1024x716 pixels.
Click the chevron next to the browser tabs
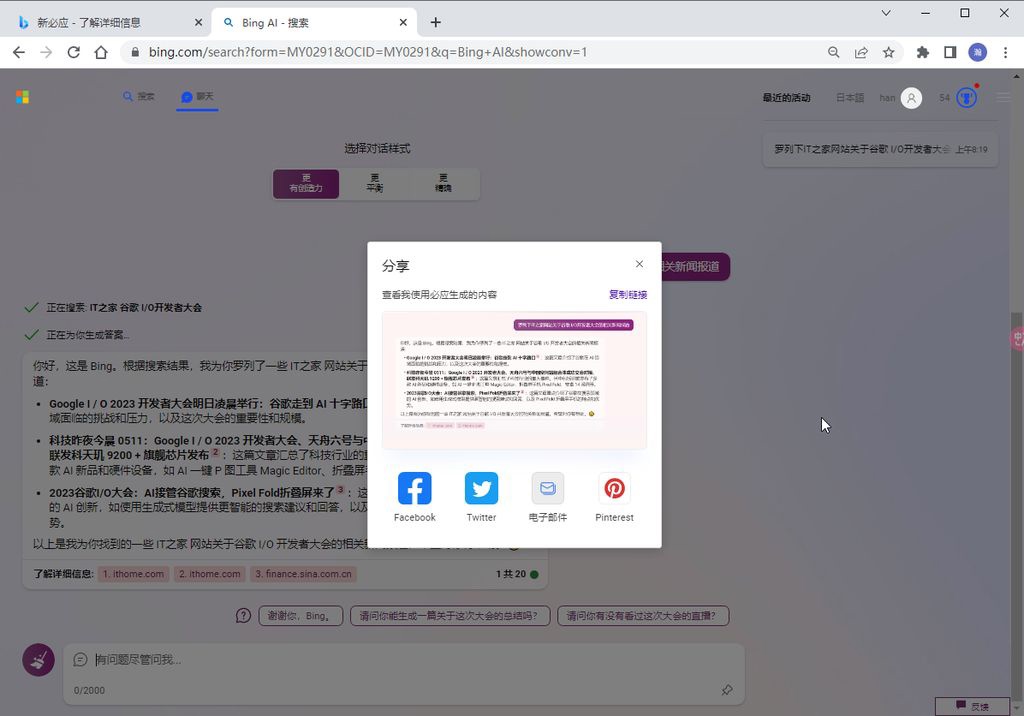tap(884, 13)
